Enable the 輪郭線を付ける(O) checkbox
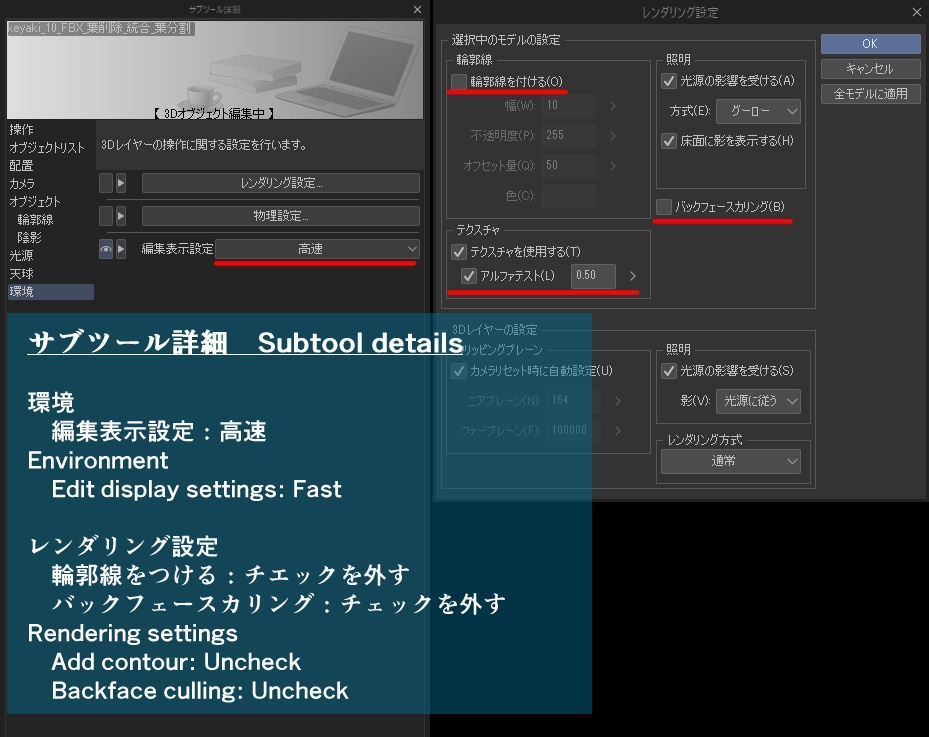 click(457, 84)
